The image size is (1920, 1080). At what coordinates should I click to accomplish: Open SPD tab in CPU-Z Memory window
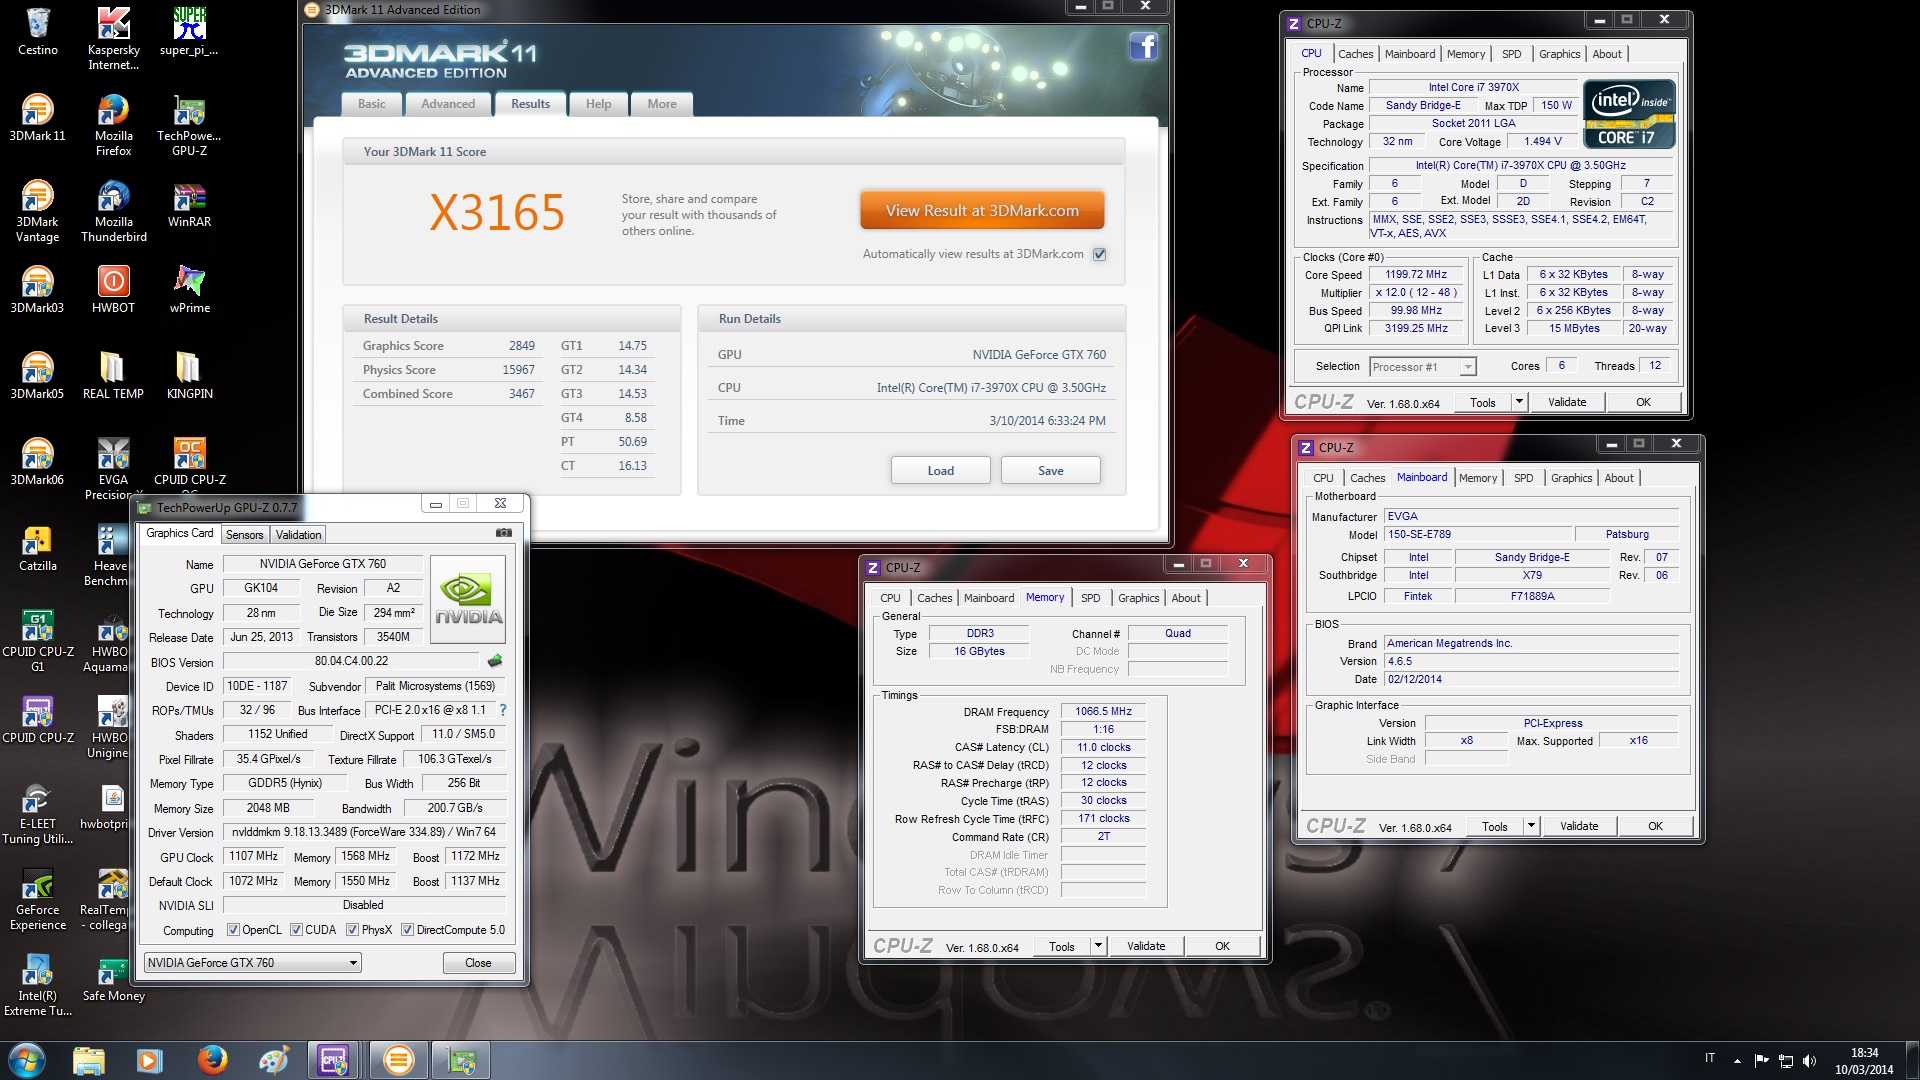coord(1090,598)
